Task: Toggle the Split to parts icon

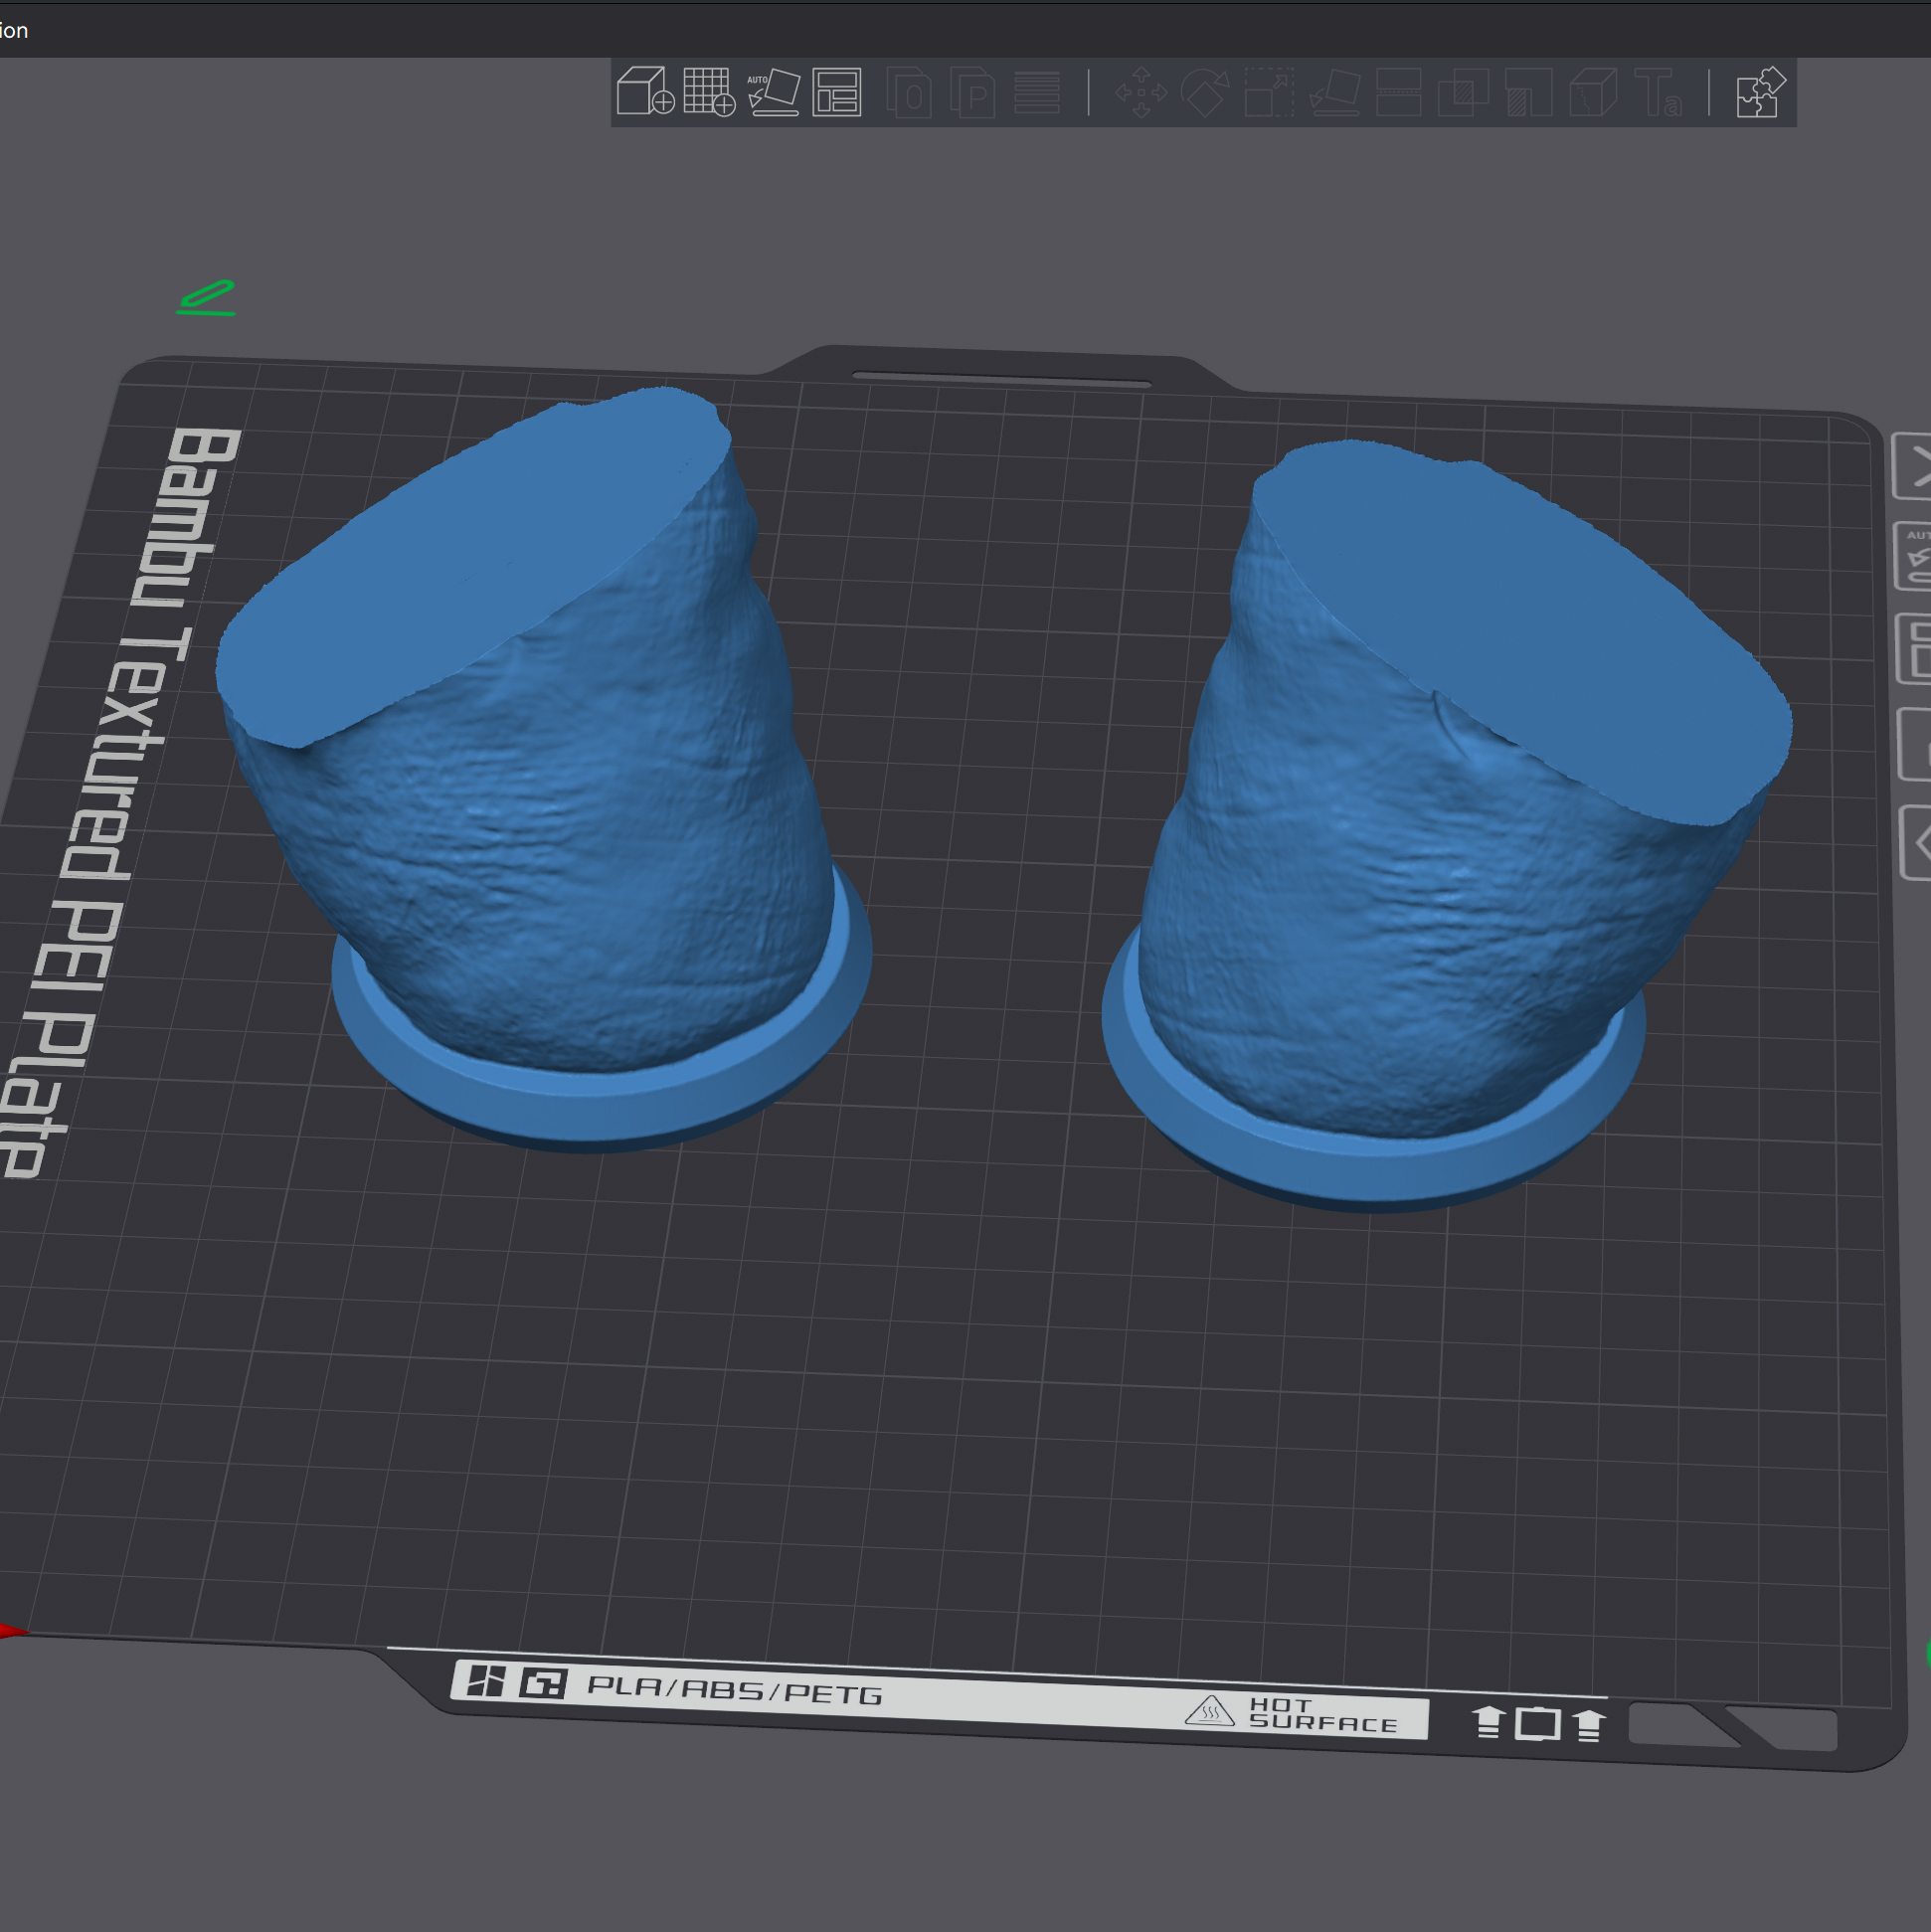Action: [972, 93]
